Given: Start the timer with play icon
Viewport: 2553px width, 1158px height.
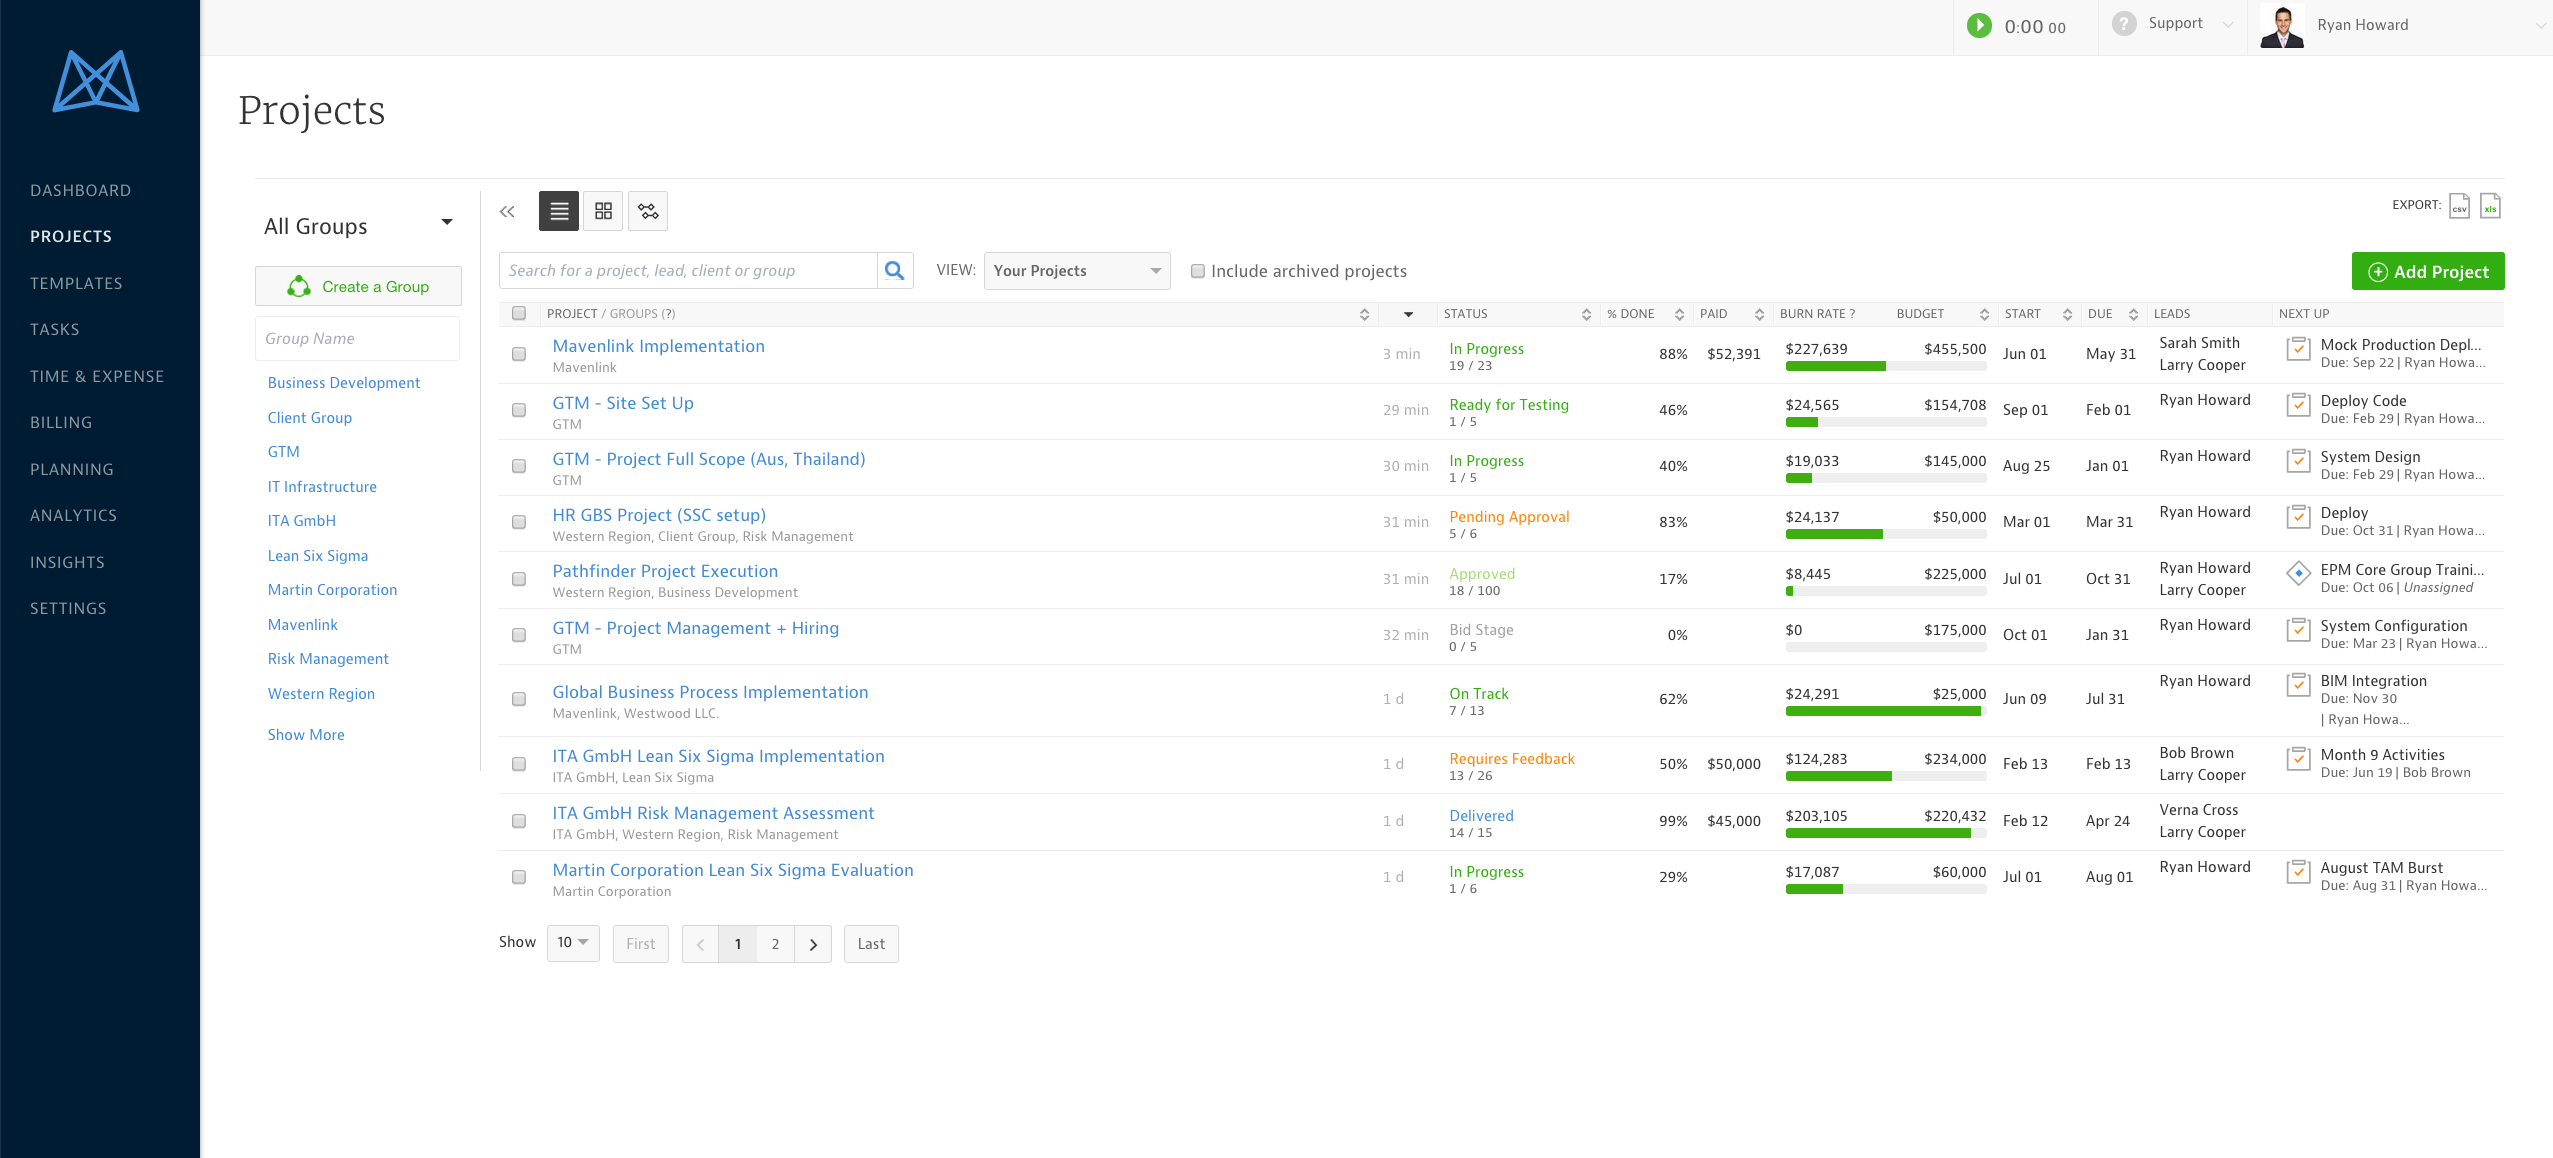Looking at the screenshot, I should click(x=1979, y=26).
